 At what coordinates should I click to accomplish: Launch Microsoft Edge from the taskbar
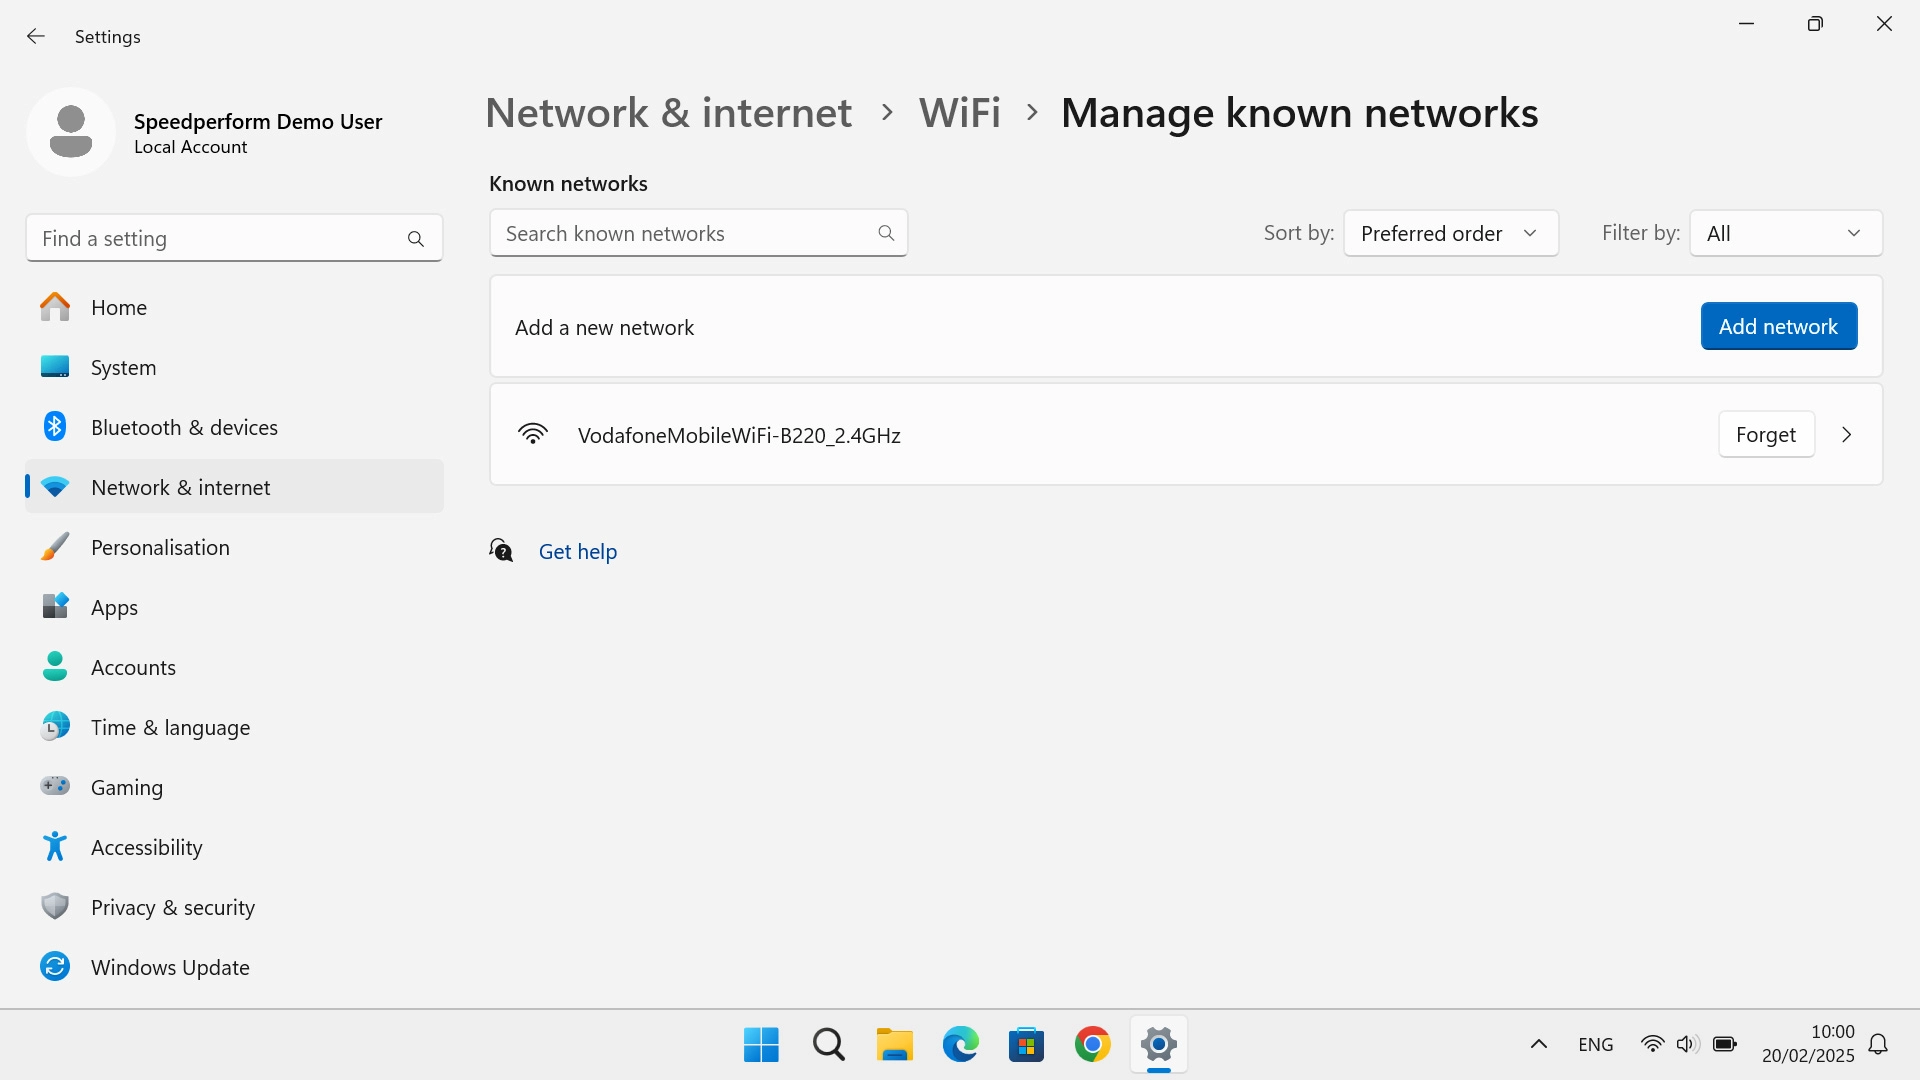click(960, 1044)
